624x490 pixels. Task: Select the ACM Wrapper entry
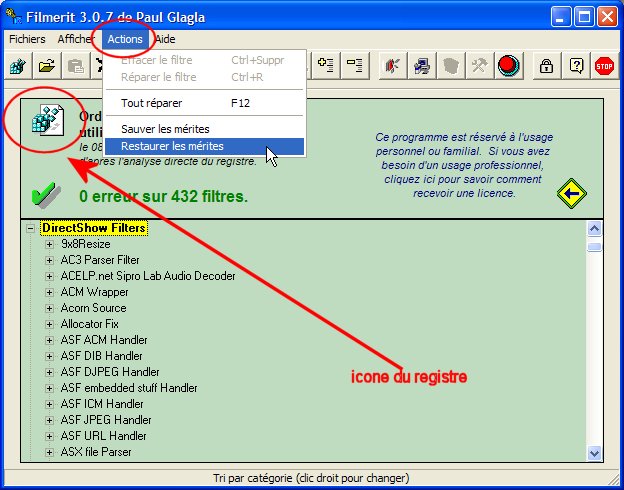(94, 292)
